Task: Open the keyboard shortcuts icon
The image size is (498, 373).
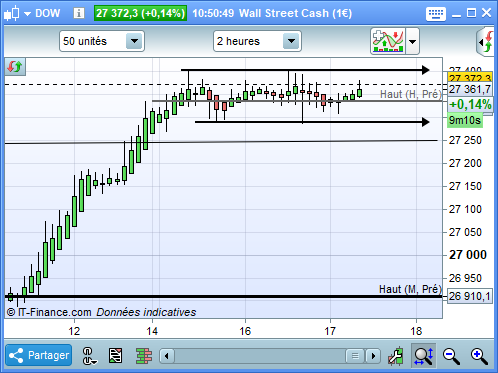Action: pyautogui.click(x=436, y=14)
